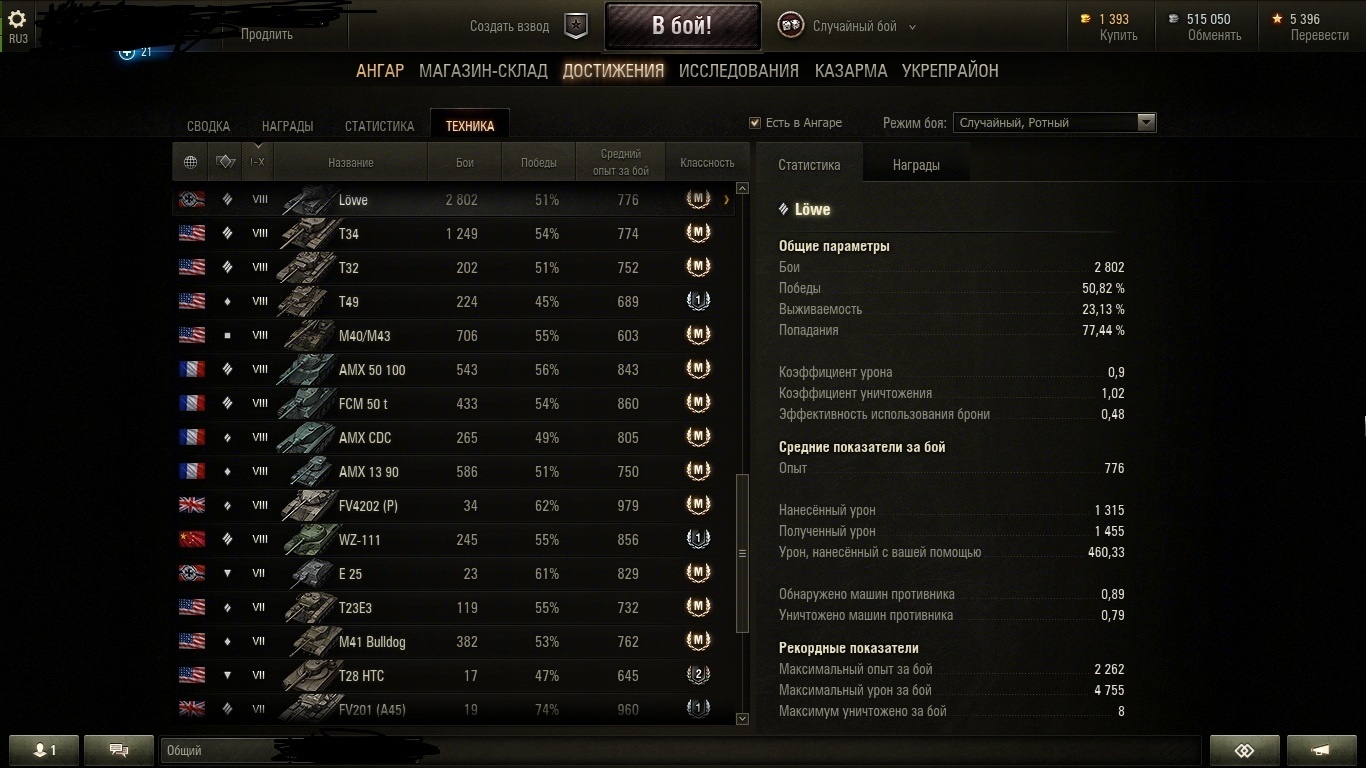Open contacts list icon in bottom bar

click(43, 750)
